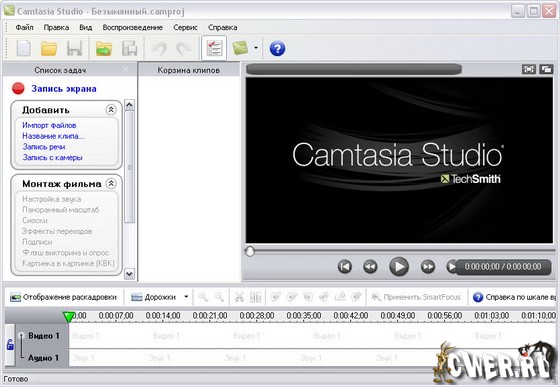Click the timeline zoom in magnifier
Screen dimensions: 560x387
[x=203, y=297]
